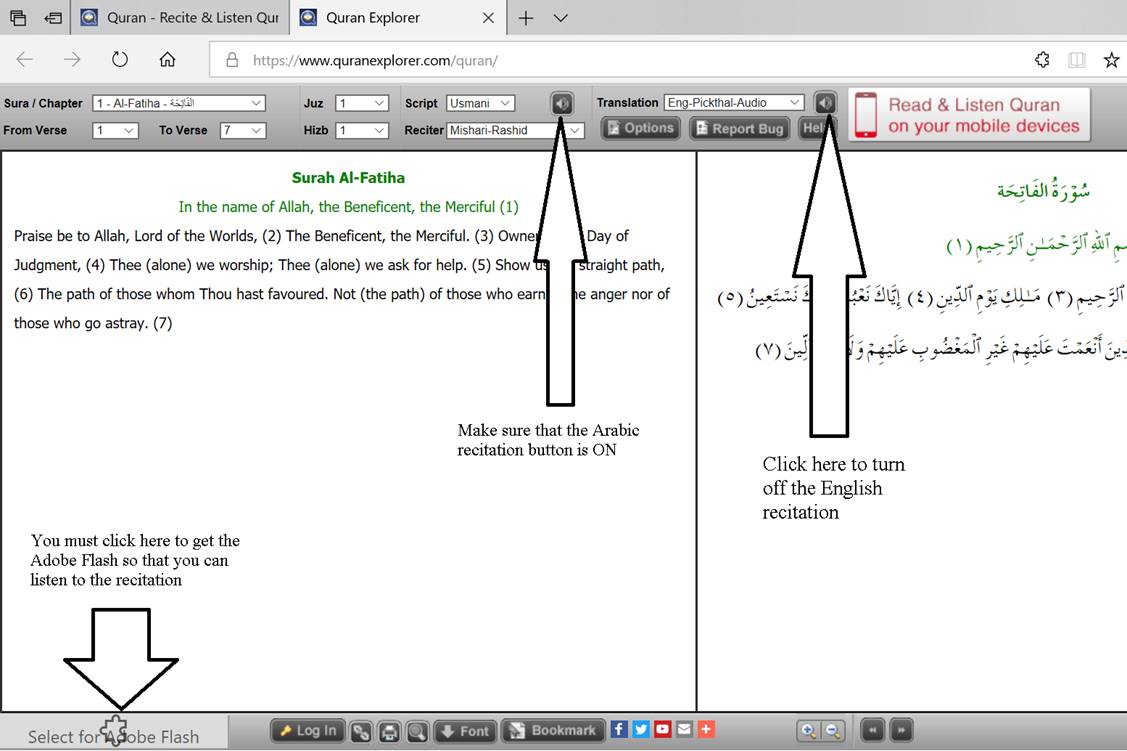The width and height of the screenshot is (1127, 751).
Task: Open a new browser tab
Action: 526,18
